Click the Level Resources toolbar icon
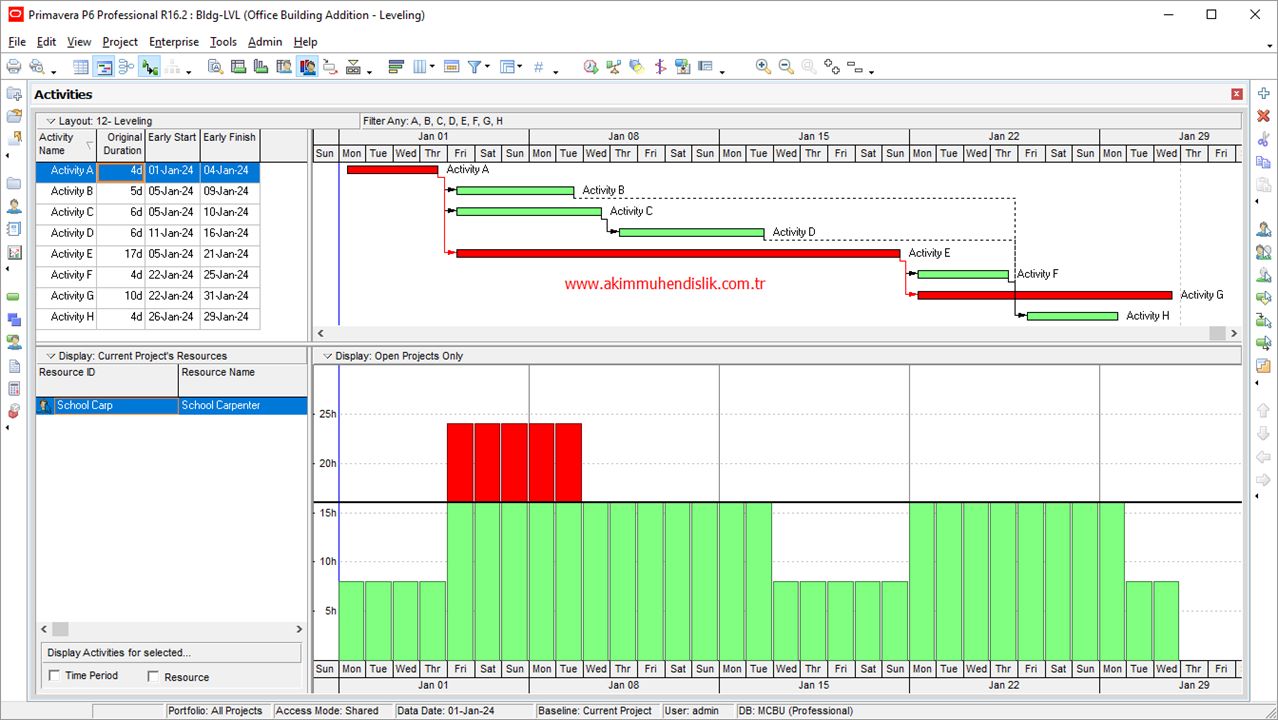The height and width of the screenshot is (720, 1278). (x=614, y=67)
